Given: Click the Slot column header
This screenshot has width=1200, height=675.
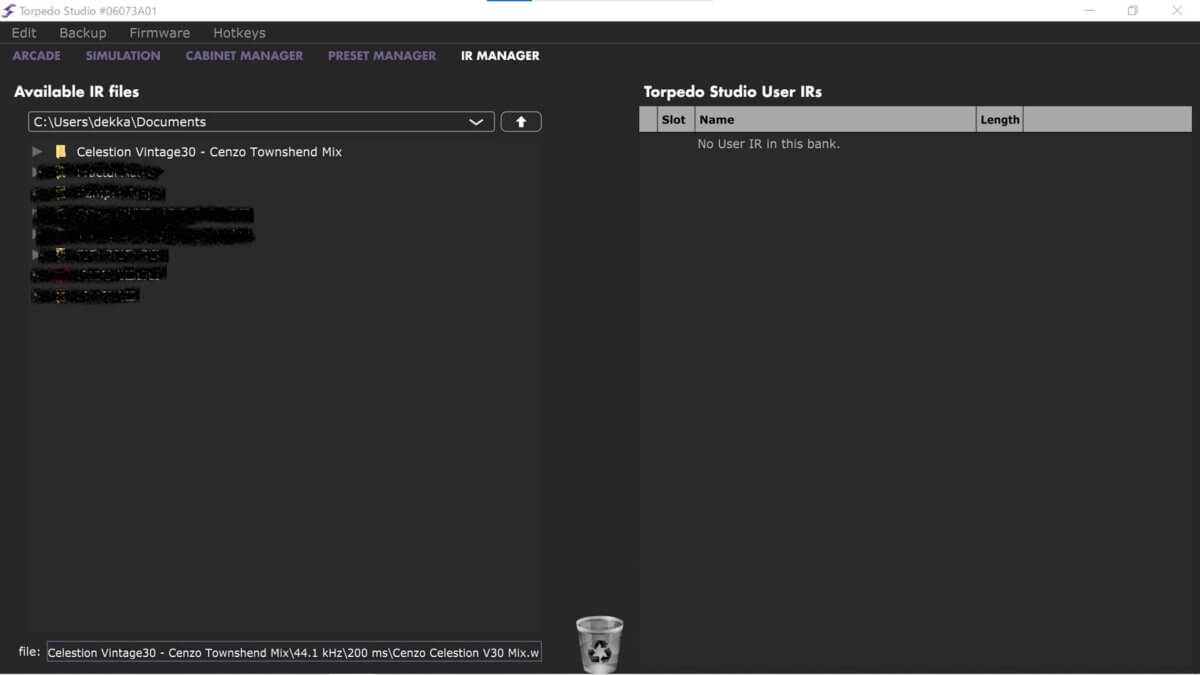Looking at the screenshot, I should coord(674,120).
